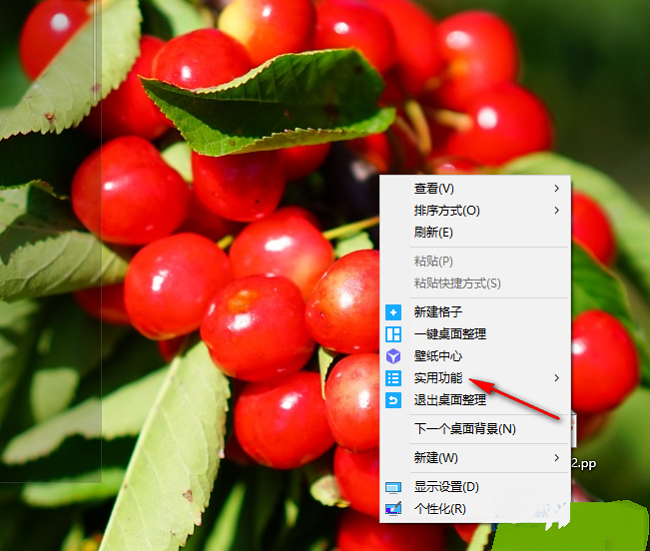Switch wallpaper with 下一个桌面背景(N)

coord(475,429)
